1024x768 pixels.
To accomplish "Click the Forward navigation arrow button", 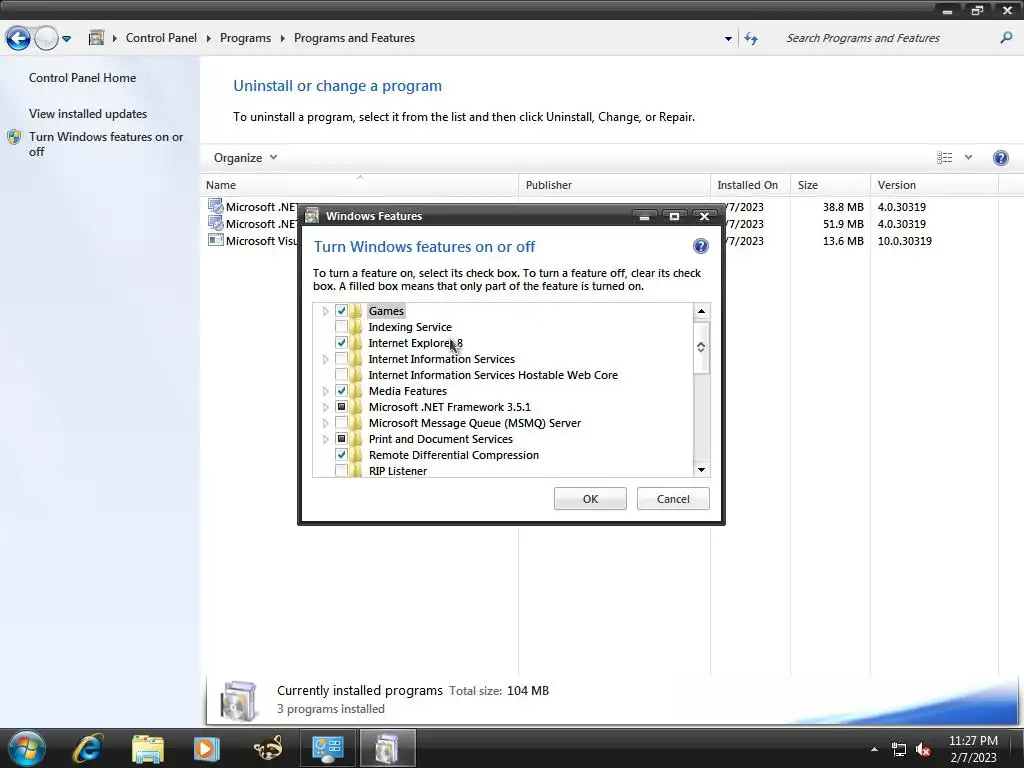I will [x=46, y=38].
